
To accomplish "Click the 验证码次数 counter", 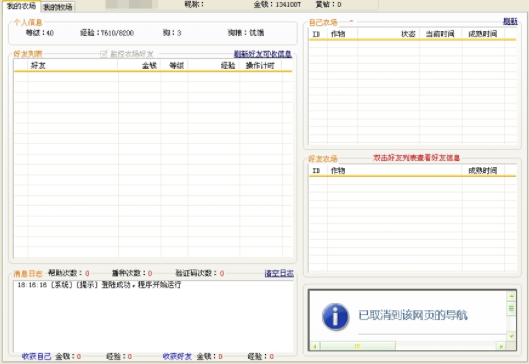I will click(199, 273).
